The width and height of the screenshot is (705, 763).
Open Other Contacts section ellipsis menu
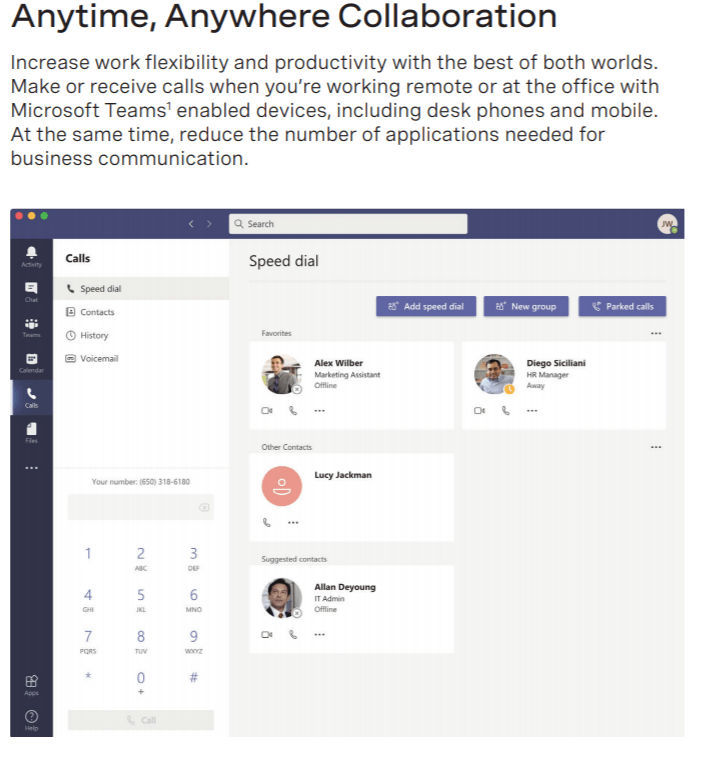point(656,447)
